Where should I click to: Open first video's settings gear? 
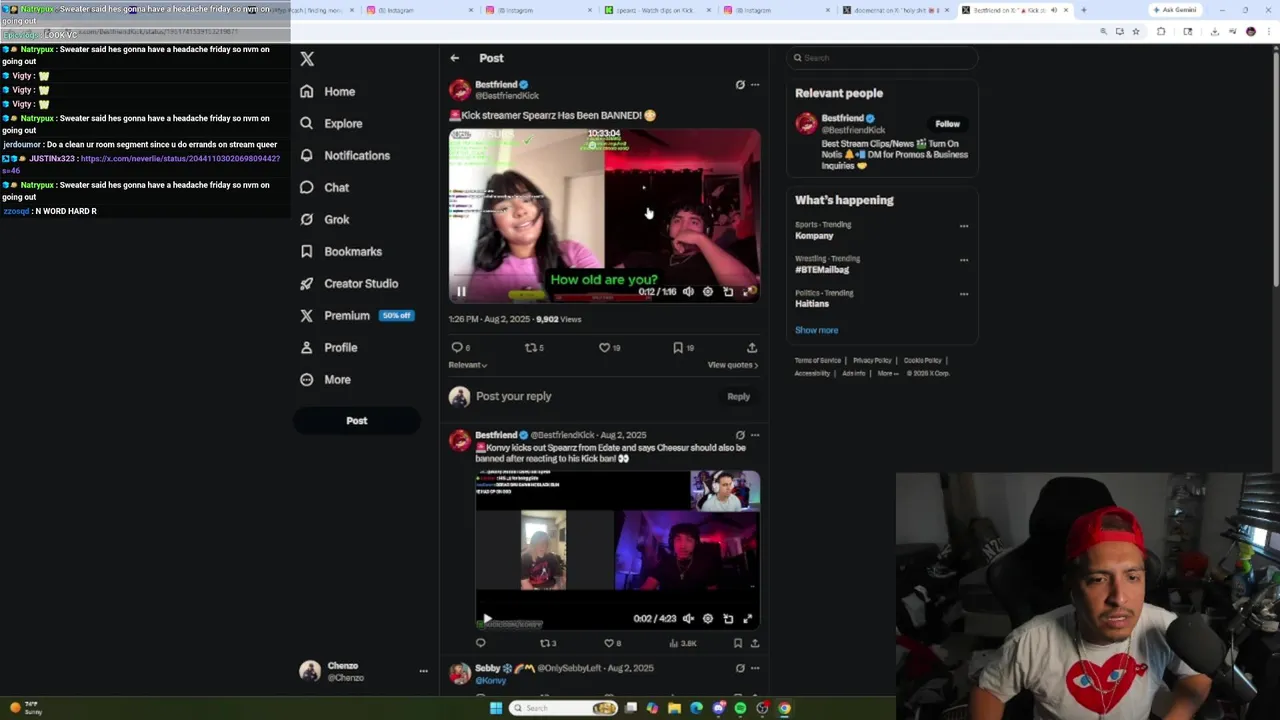pos(708,292)
